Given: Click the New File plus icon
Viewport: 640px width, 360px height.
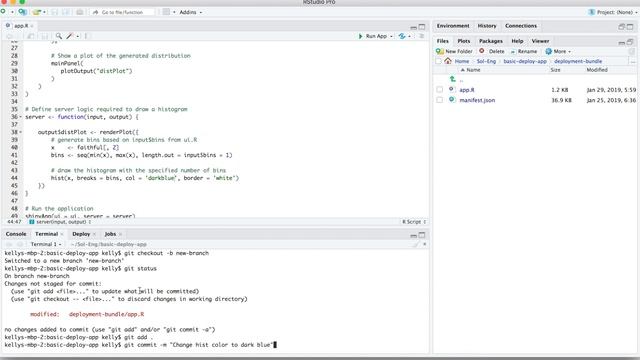Looking at the screenshot, I should tap(3, 12).
